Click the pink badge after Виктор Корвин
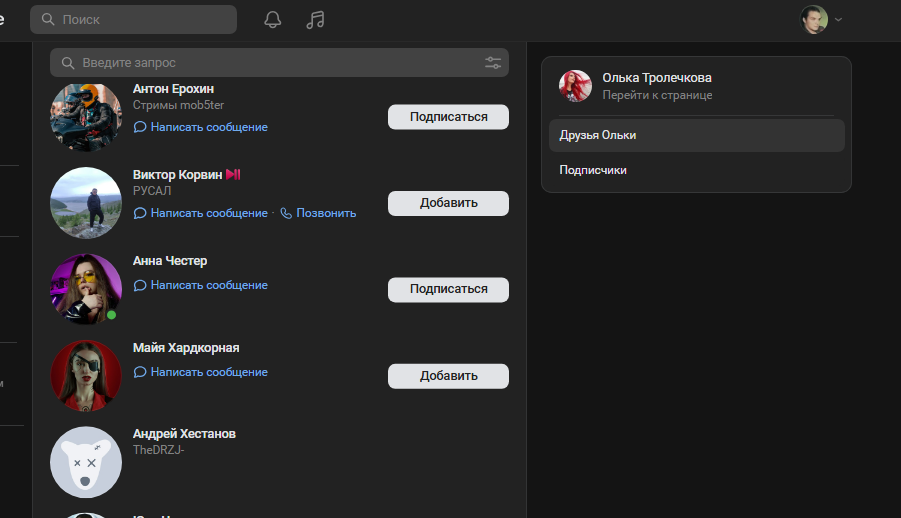The height and width of the screenshot is (518, 901). 233,175
